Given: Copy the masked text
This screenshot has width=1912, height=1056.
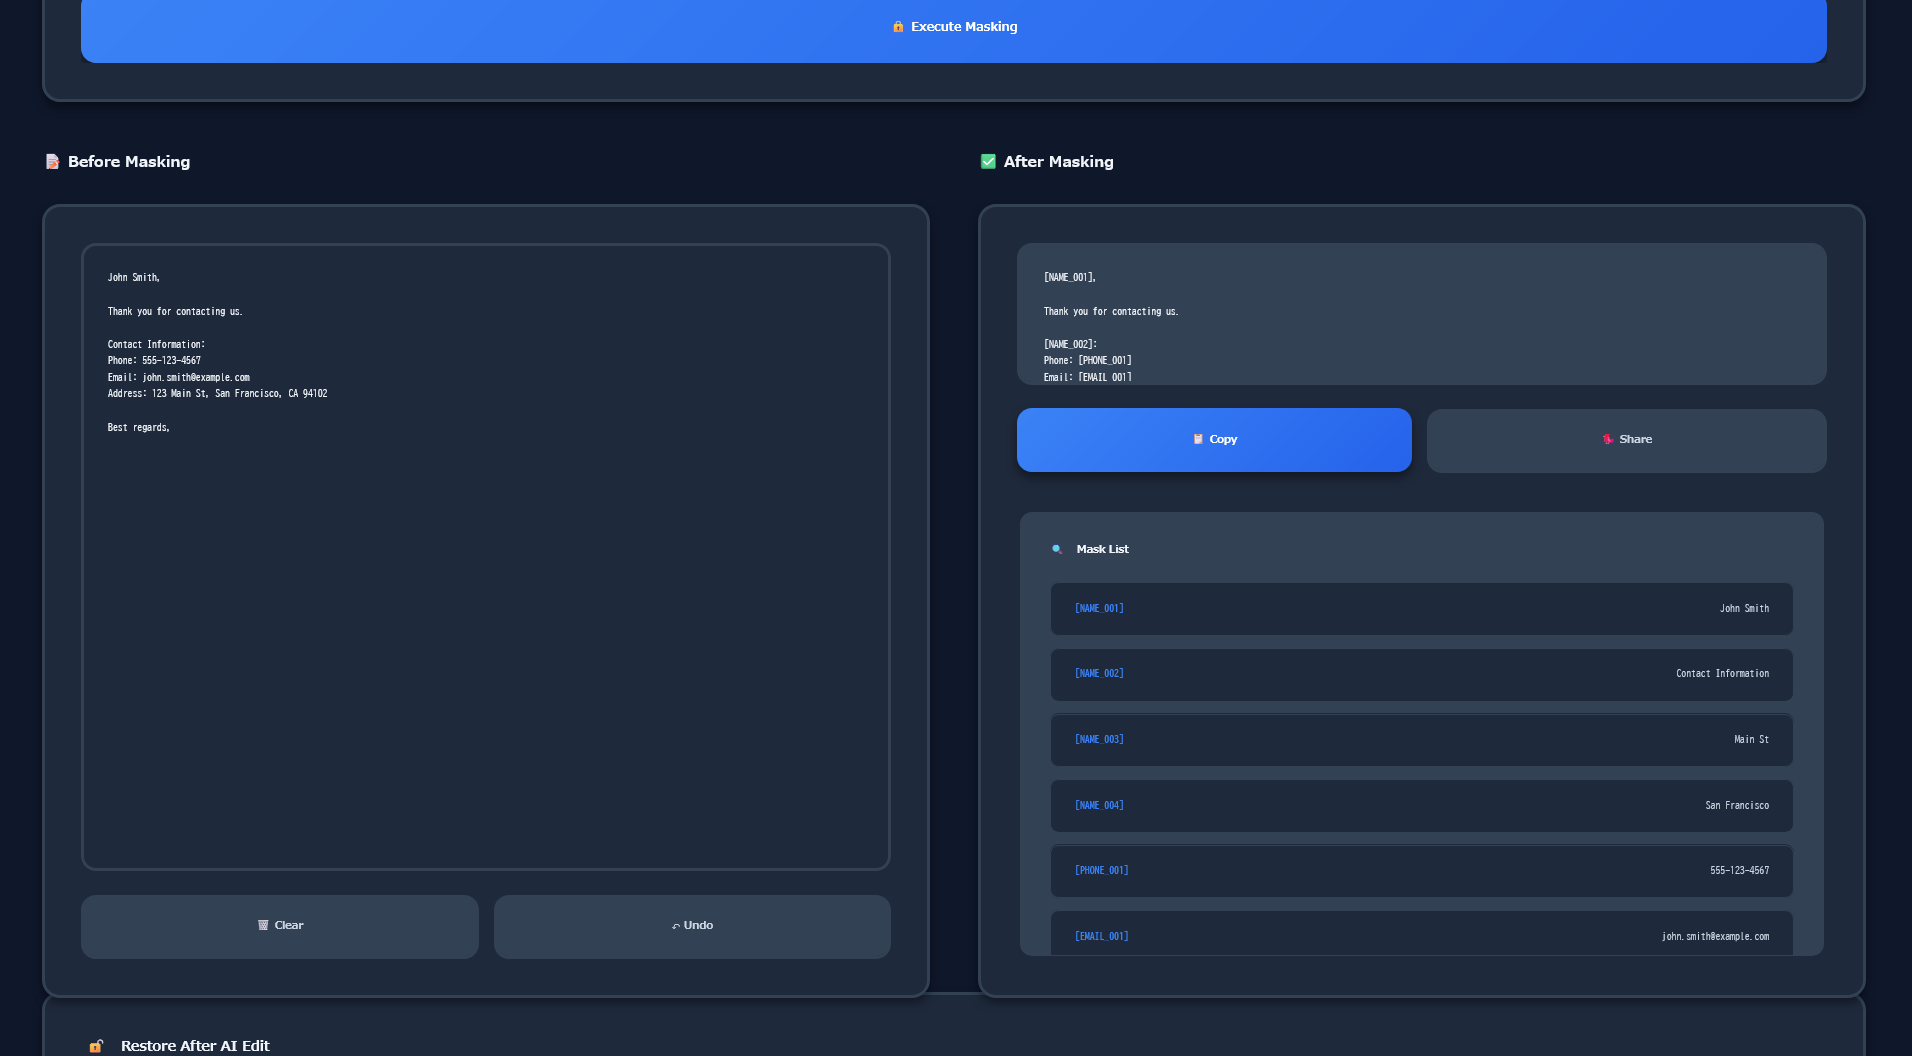Looking at the screenshot, I should tap(1214, 439).
